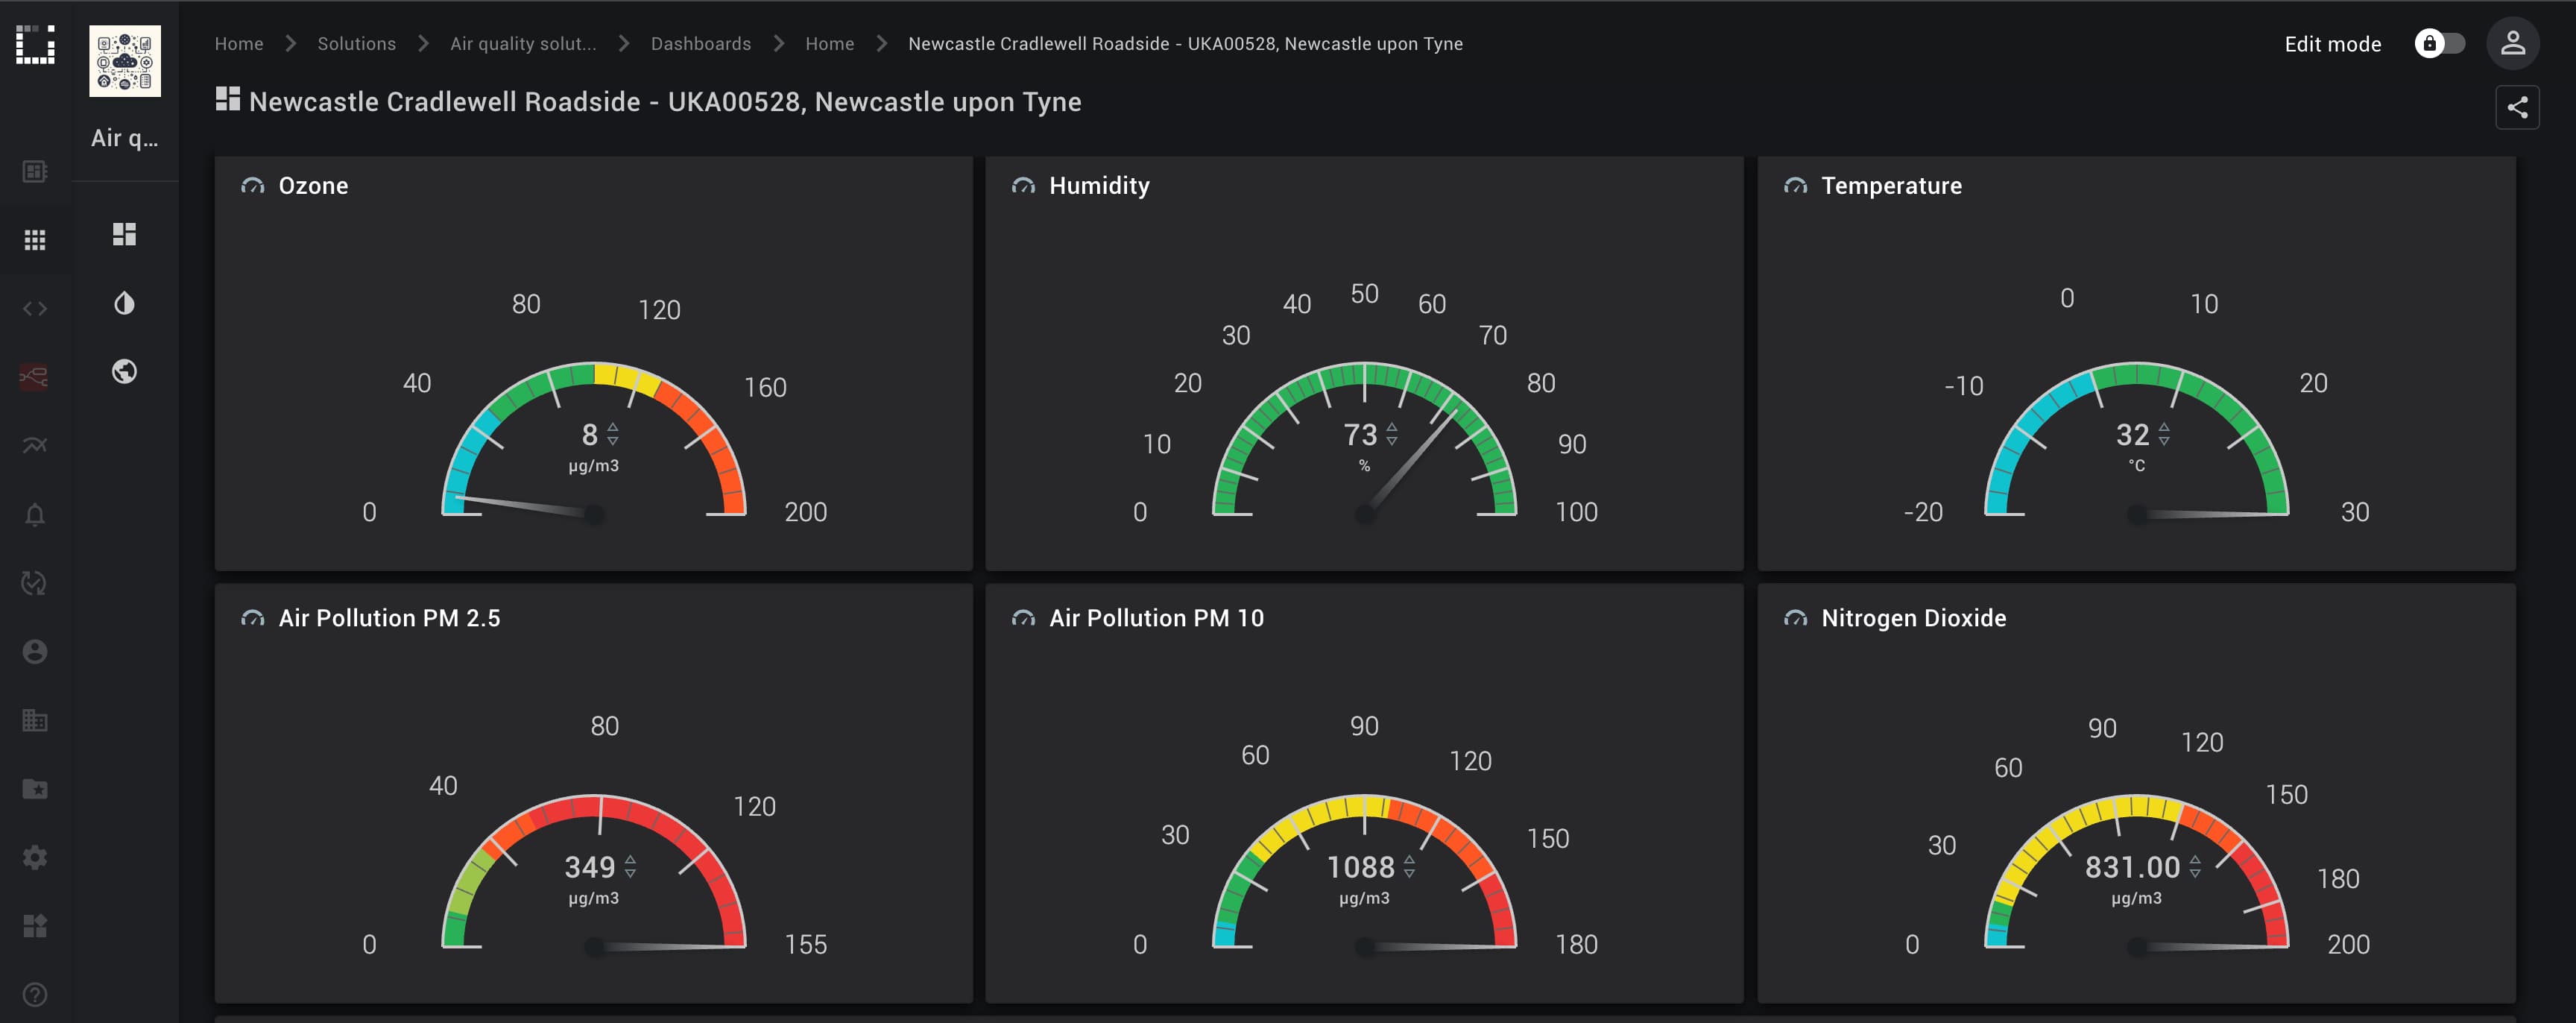Open the trend lines analytics icon
Image resolution: width=2576 pixels, height=1023 pixels.
coord(35,445)
